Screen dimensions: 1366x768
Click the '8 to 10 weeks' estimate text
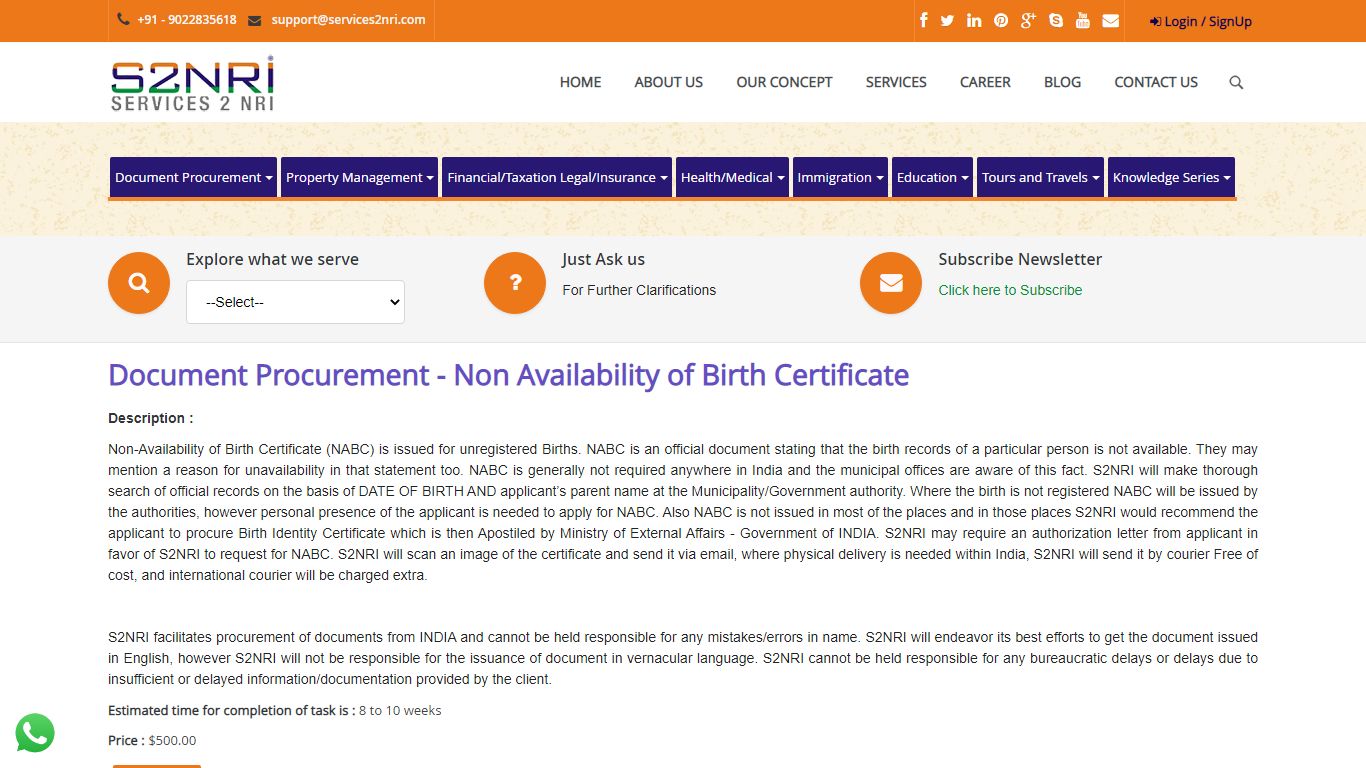pyautogui.click(x=400, y=711)
